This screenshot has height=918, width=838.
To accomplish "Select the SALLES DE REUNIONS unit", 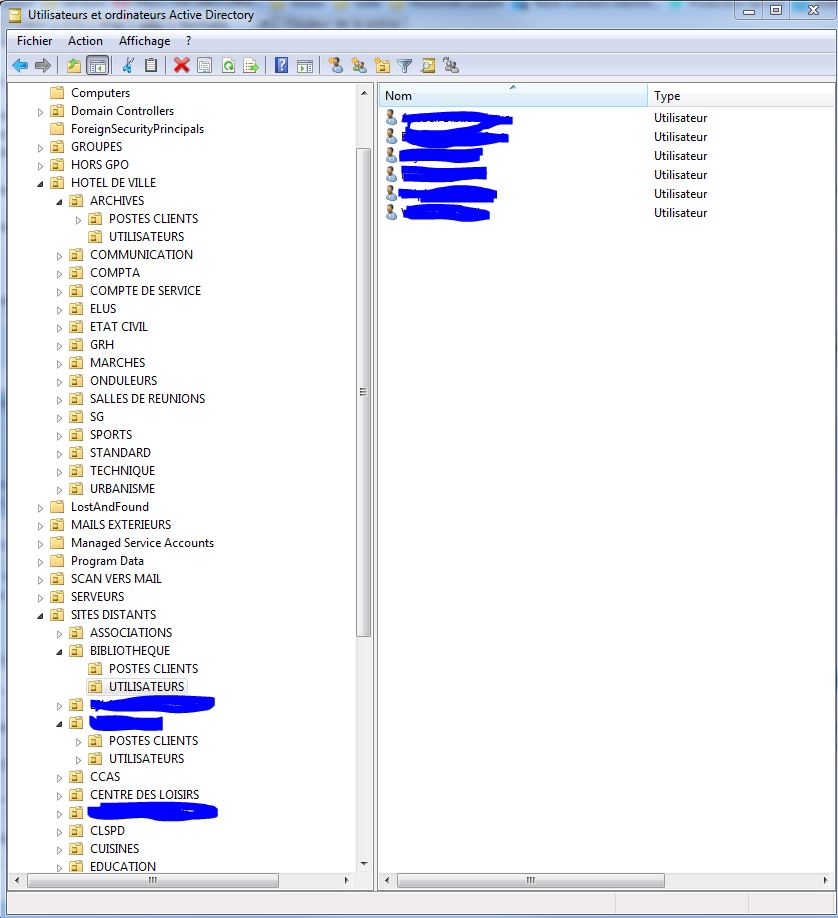I will coord(148,399).
